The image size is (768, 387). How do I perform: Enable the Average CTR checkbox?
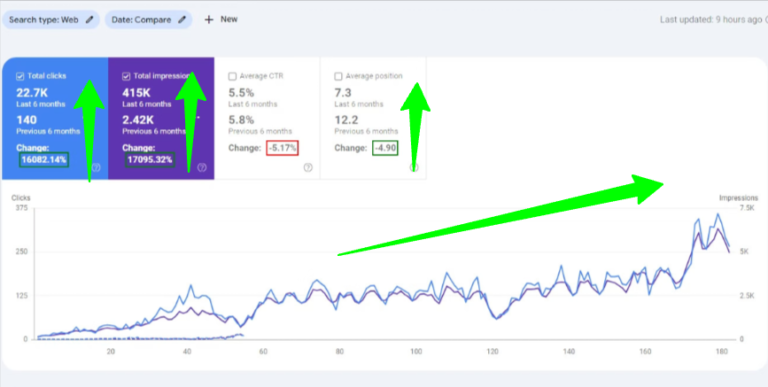point(232,76)
